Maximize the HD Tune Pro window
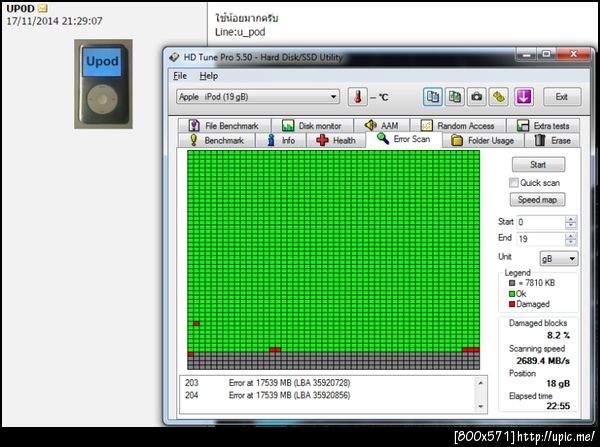 pyautogui.click(x=546, y=54)
